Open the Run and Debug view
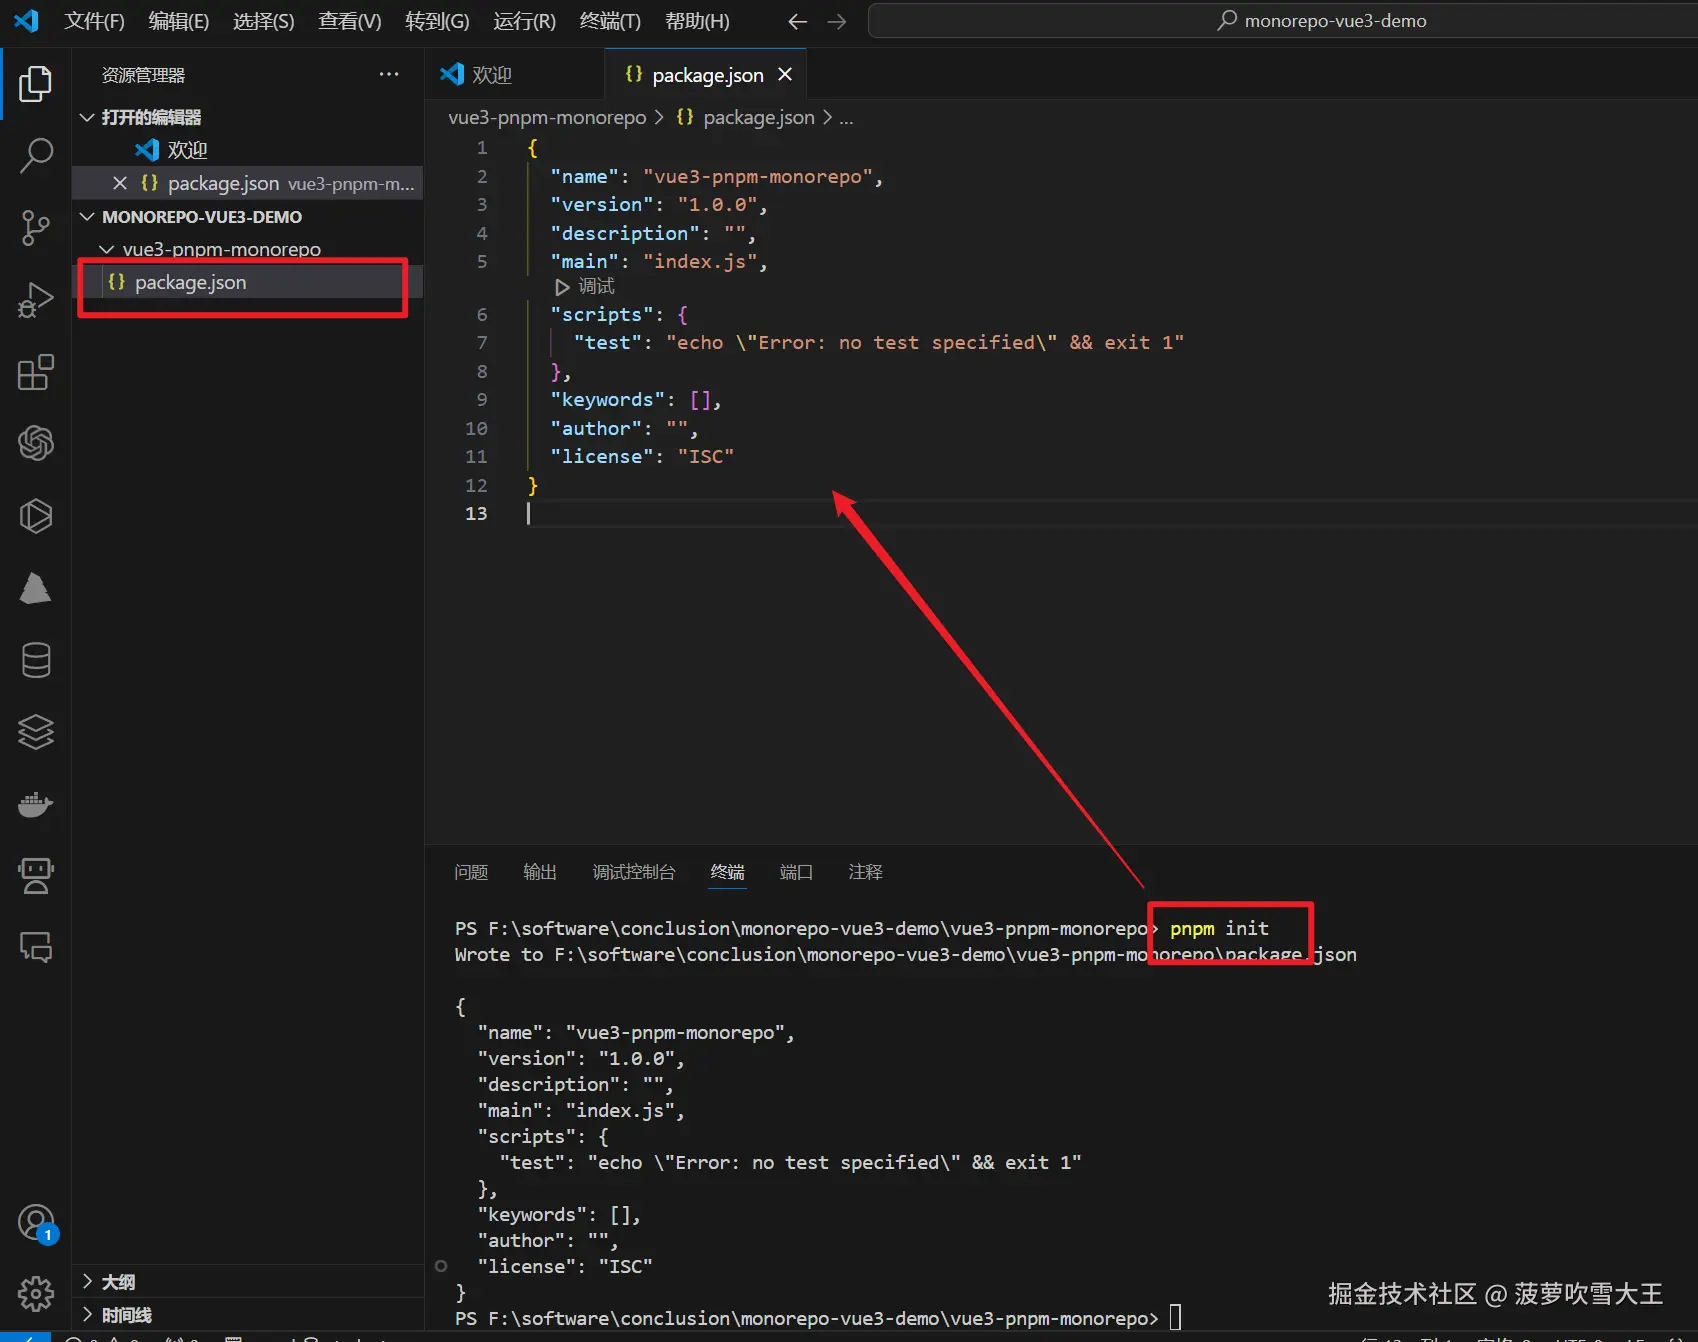Screen dimensions: 1698x1342 [36, 300]
